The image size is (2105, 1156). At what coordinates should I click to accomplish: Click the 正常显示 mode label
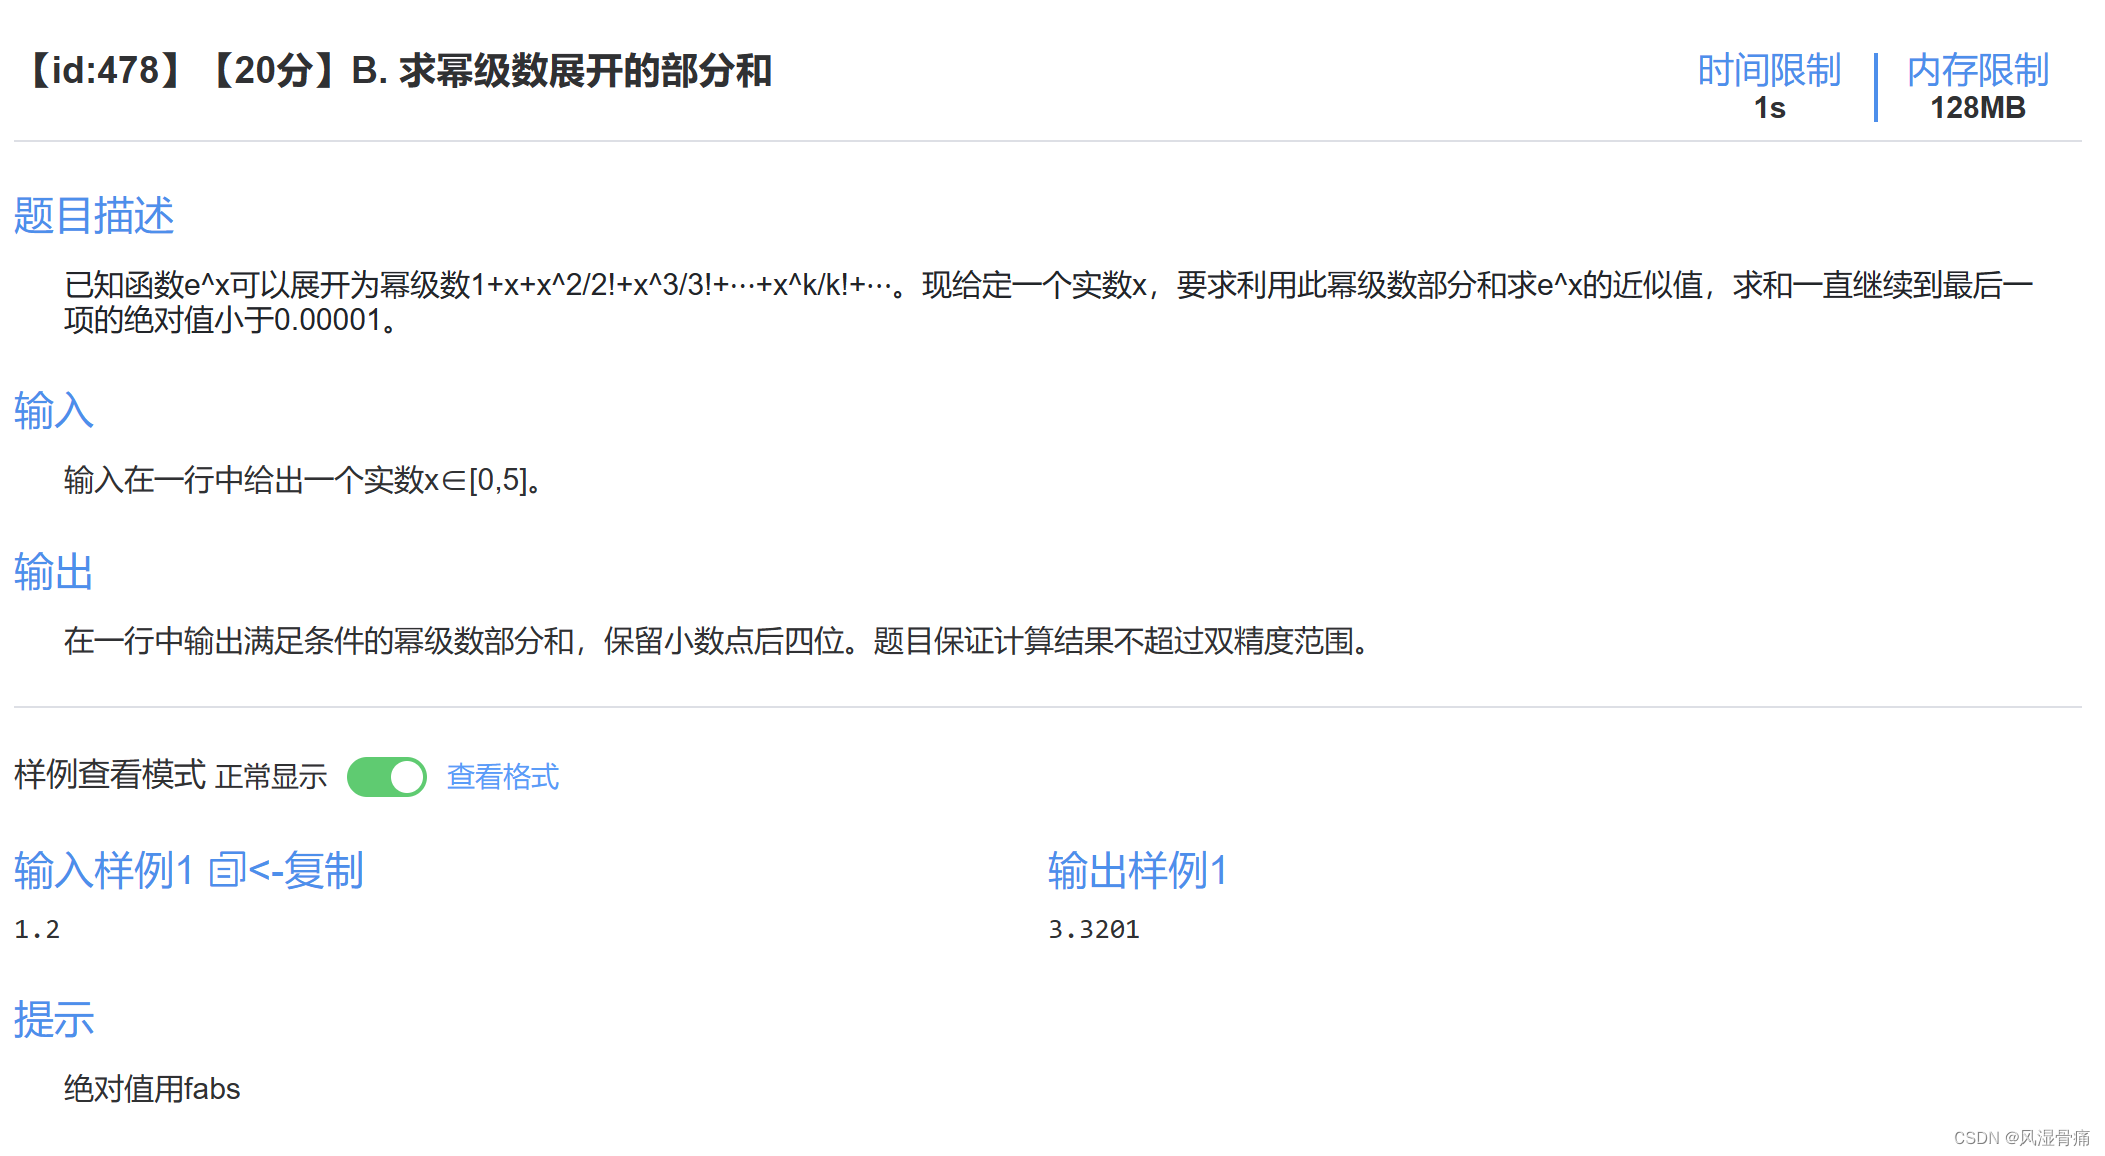click(271, 777)
